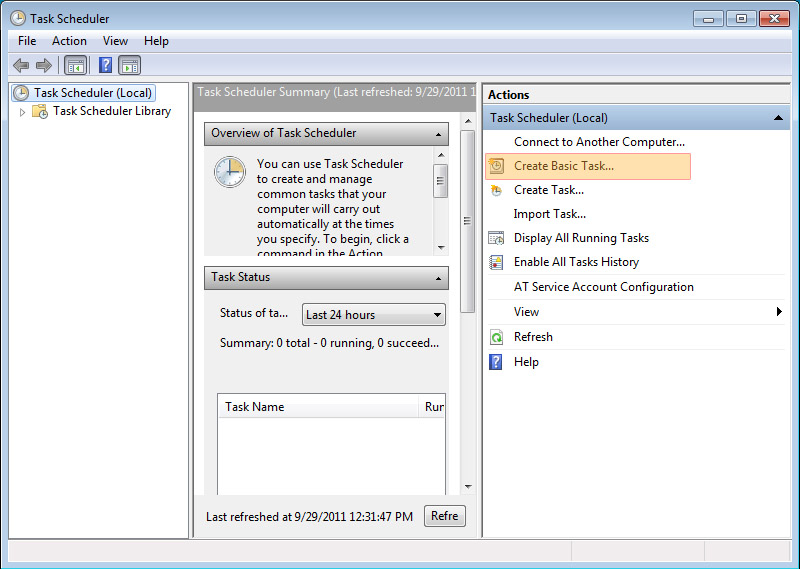The height and width of the screenshot is (569, 800).
Task: Expand the Task Scheduler Library tree node
Action: pyautogui.click(x=22, y=112)
